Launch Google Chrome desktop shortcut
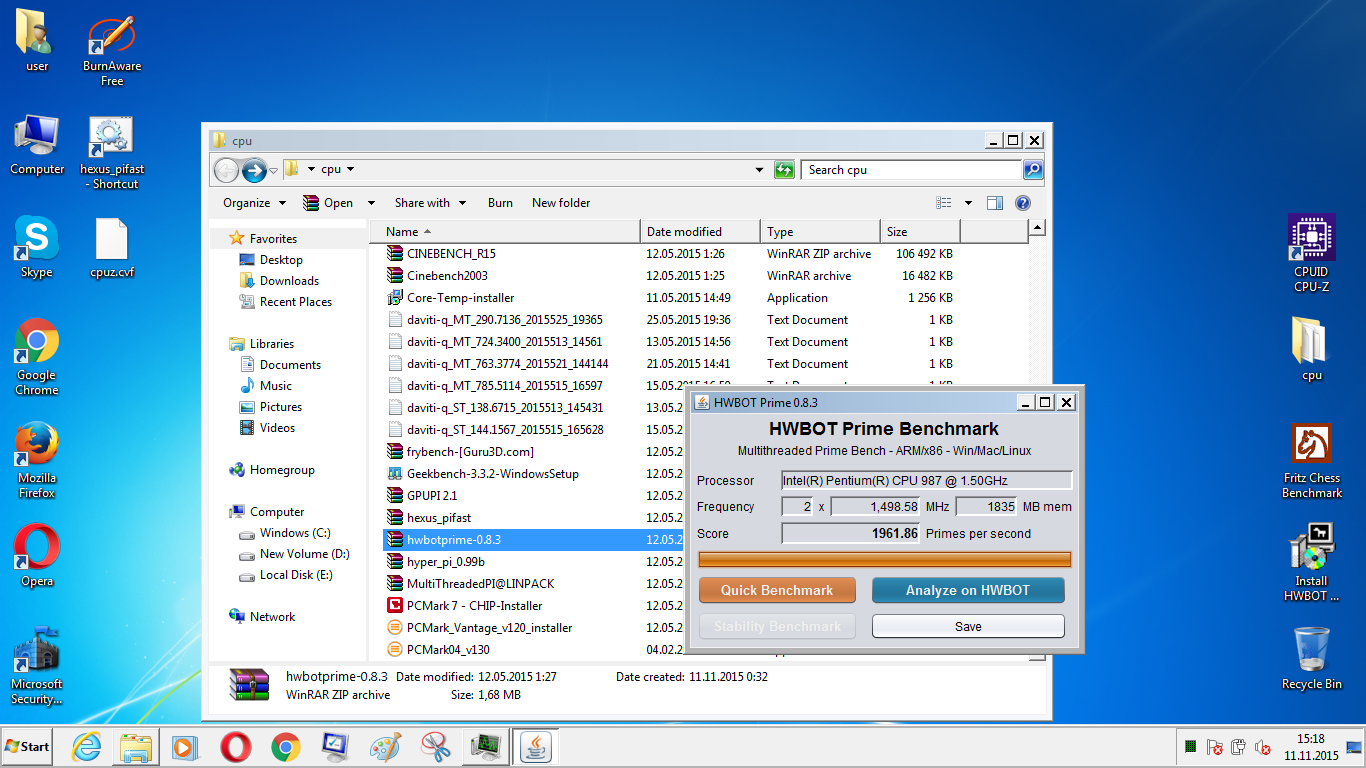The height and width of the screenshot is (768, 1366). [36, 358]
